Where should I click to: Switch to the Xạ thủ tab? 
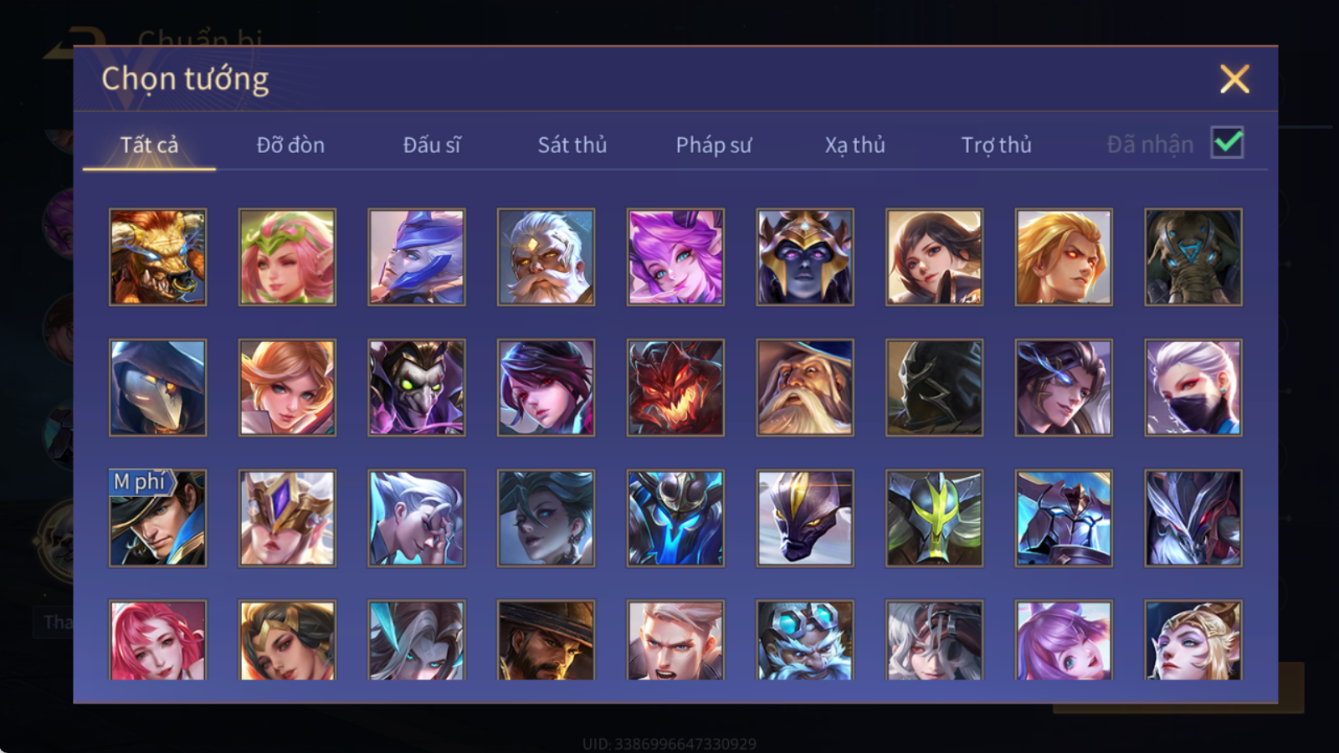[x=855, y=145]
